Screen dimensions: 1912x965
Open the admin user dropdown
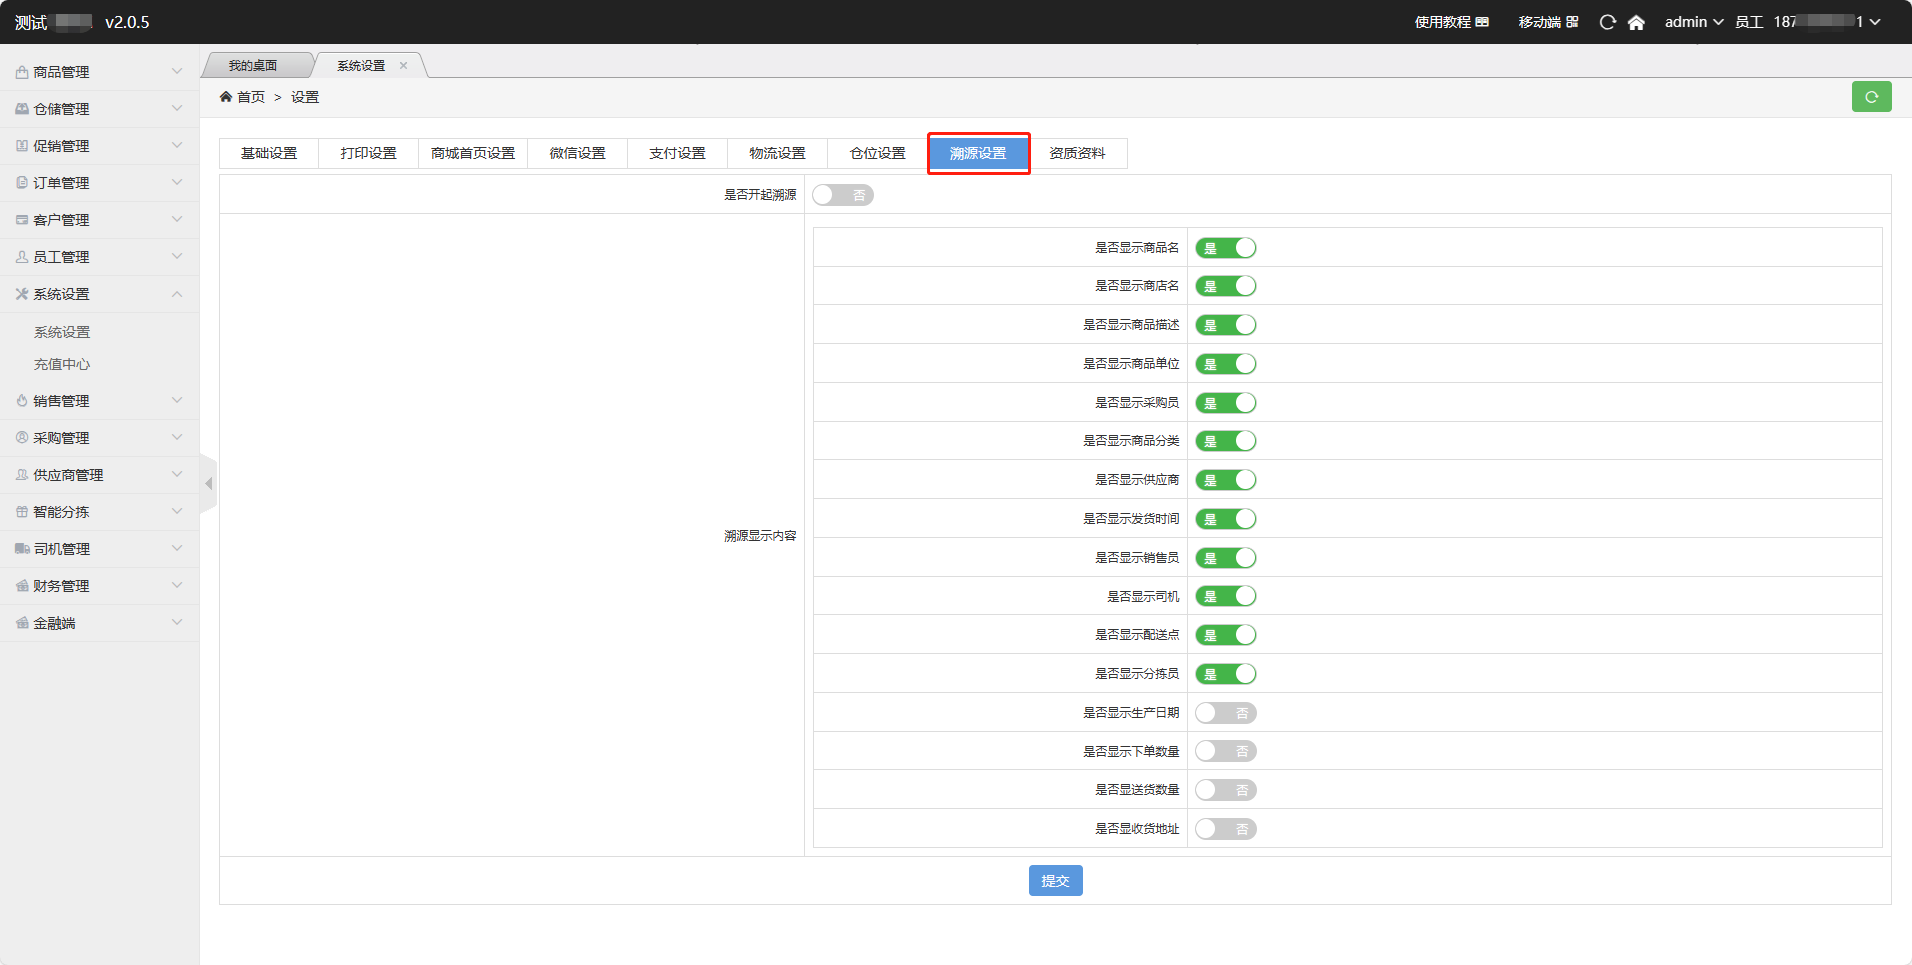pyautogui.click(x=1693, y=22)
